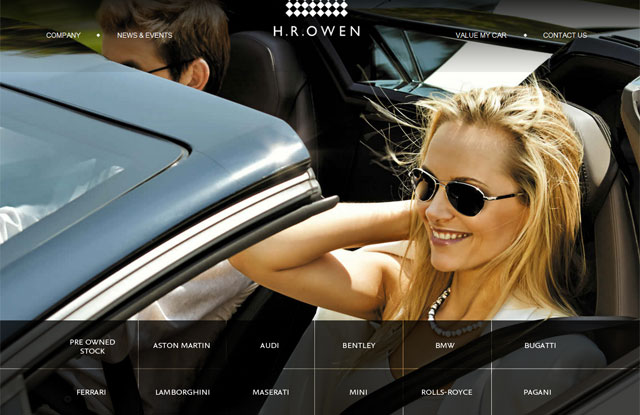Open News & Events page

pos(144,35)
